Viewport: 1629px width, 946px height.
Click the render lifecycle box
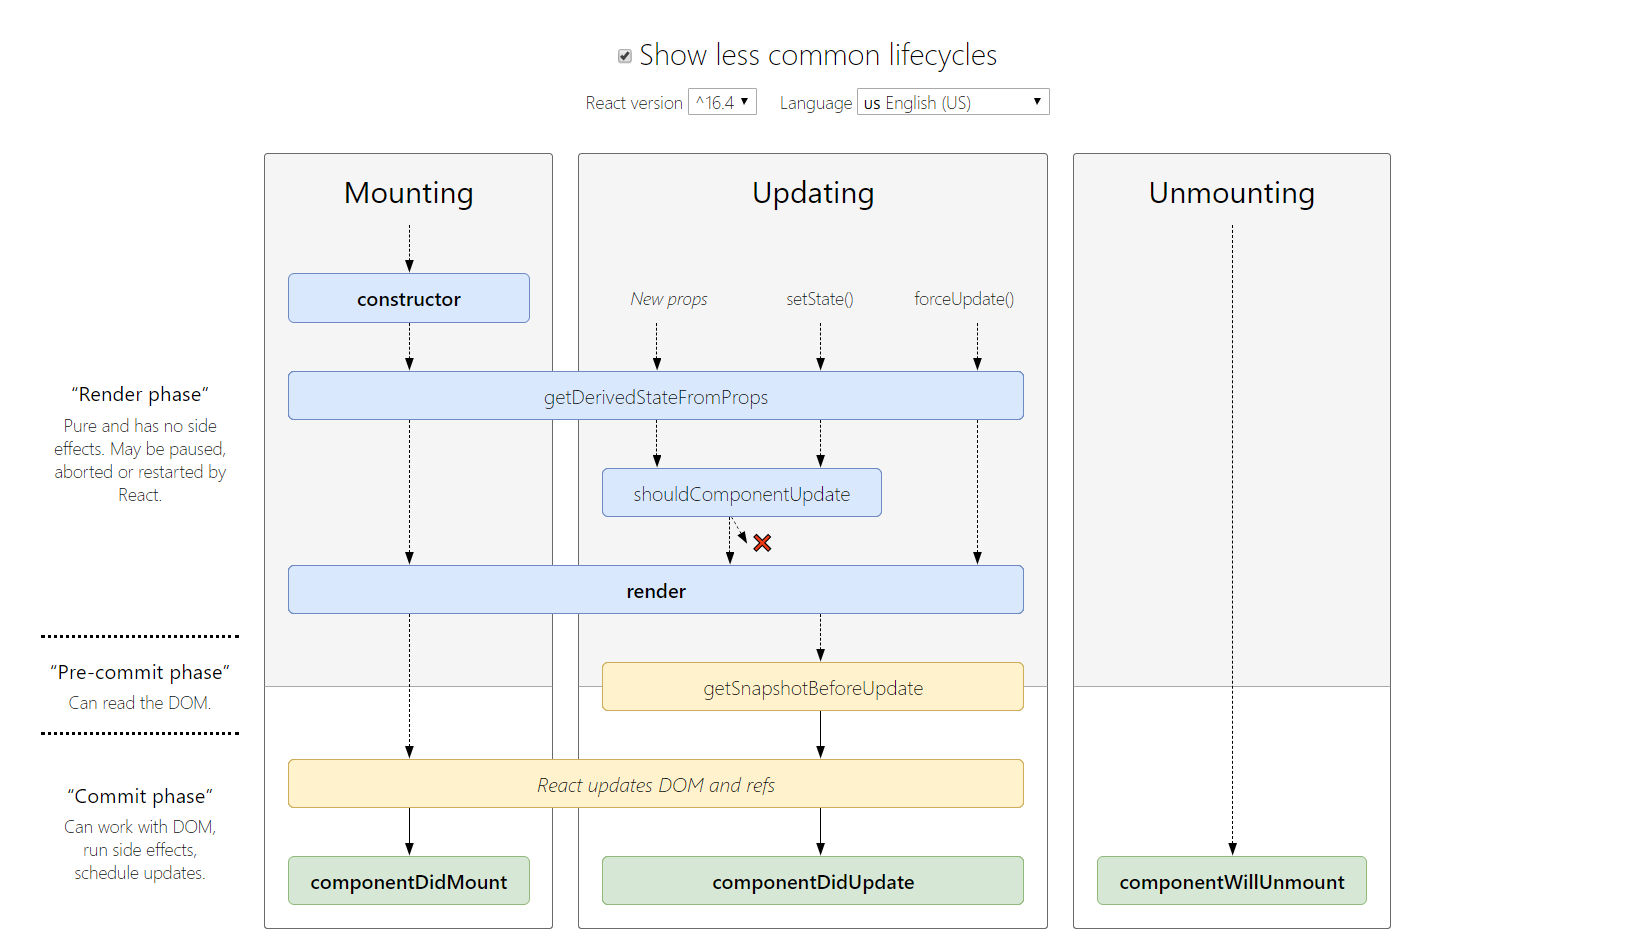tap(655, 591)
